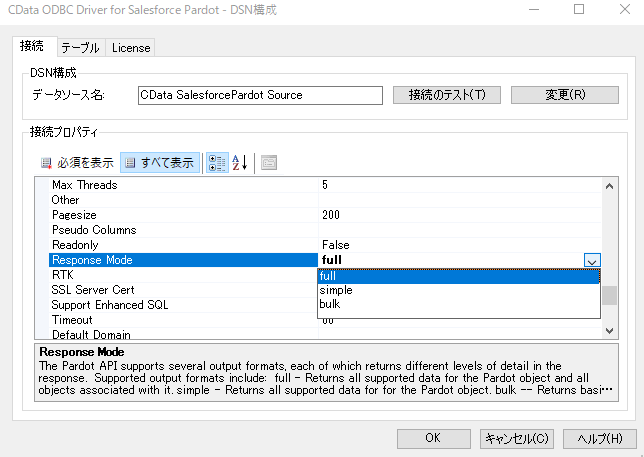Click the property grid scrollbar thumb
Viewport: 644px width, 457px height.
click(610, 295)
